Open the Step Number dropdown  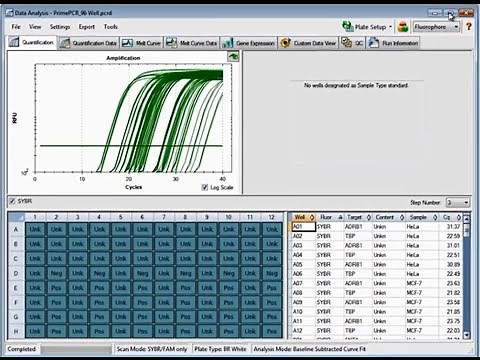[458, 202]
